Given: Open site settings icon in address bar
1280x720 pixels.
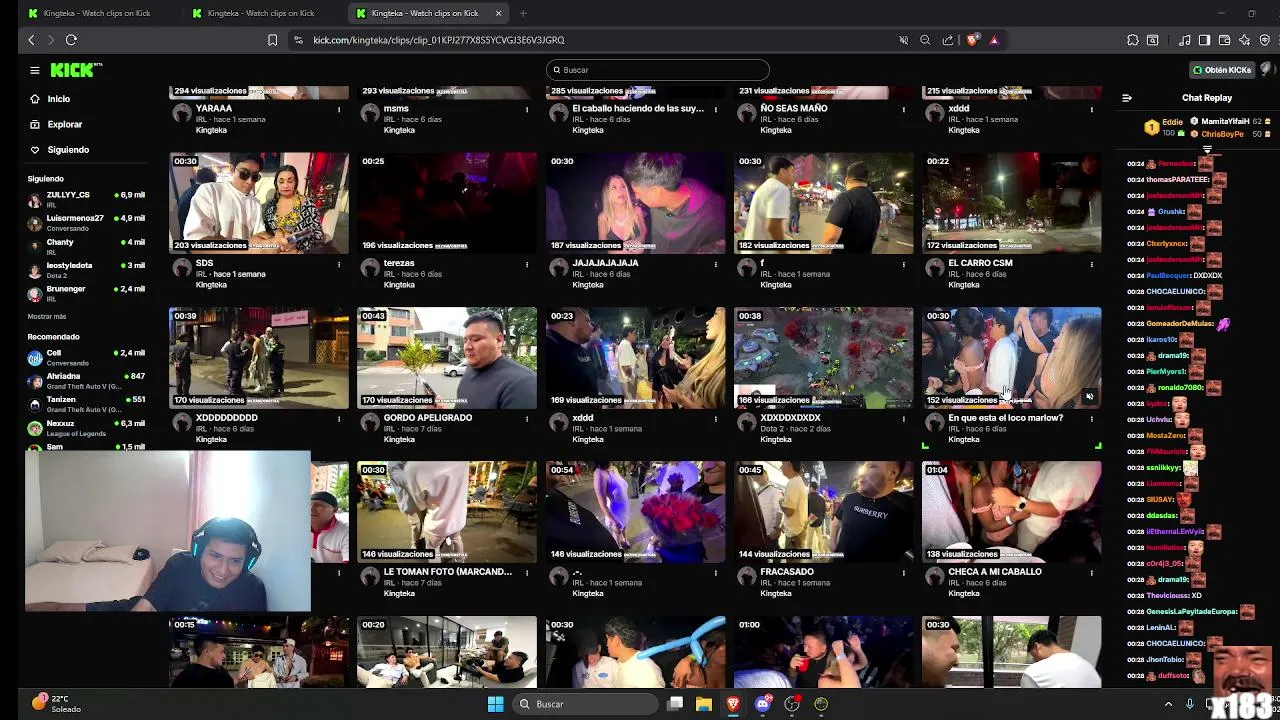Looking at the screenshot, I should pos(298,40).
